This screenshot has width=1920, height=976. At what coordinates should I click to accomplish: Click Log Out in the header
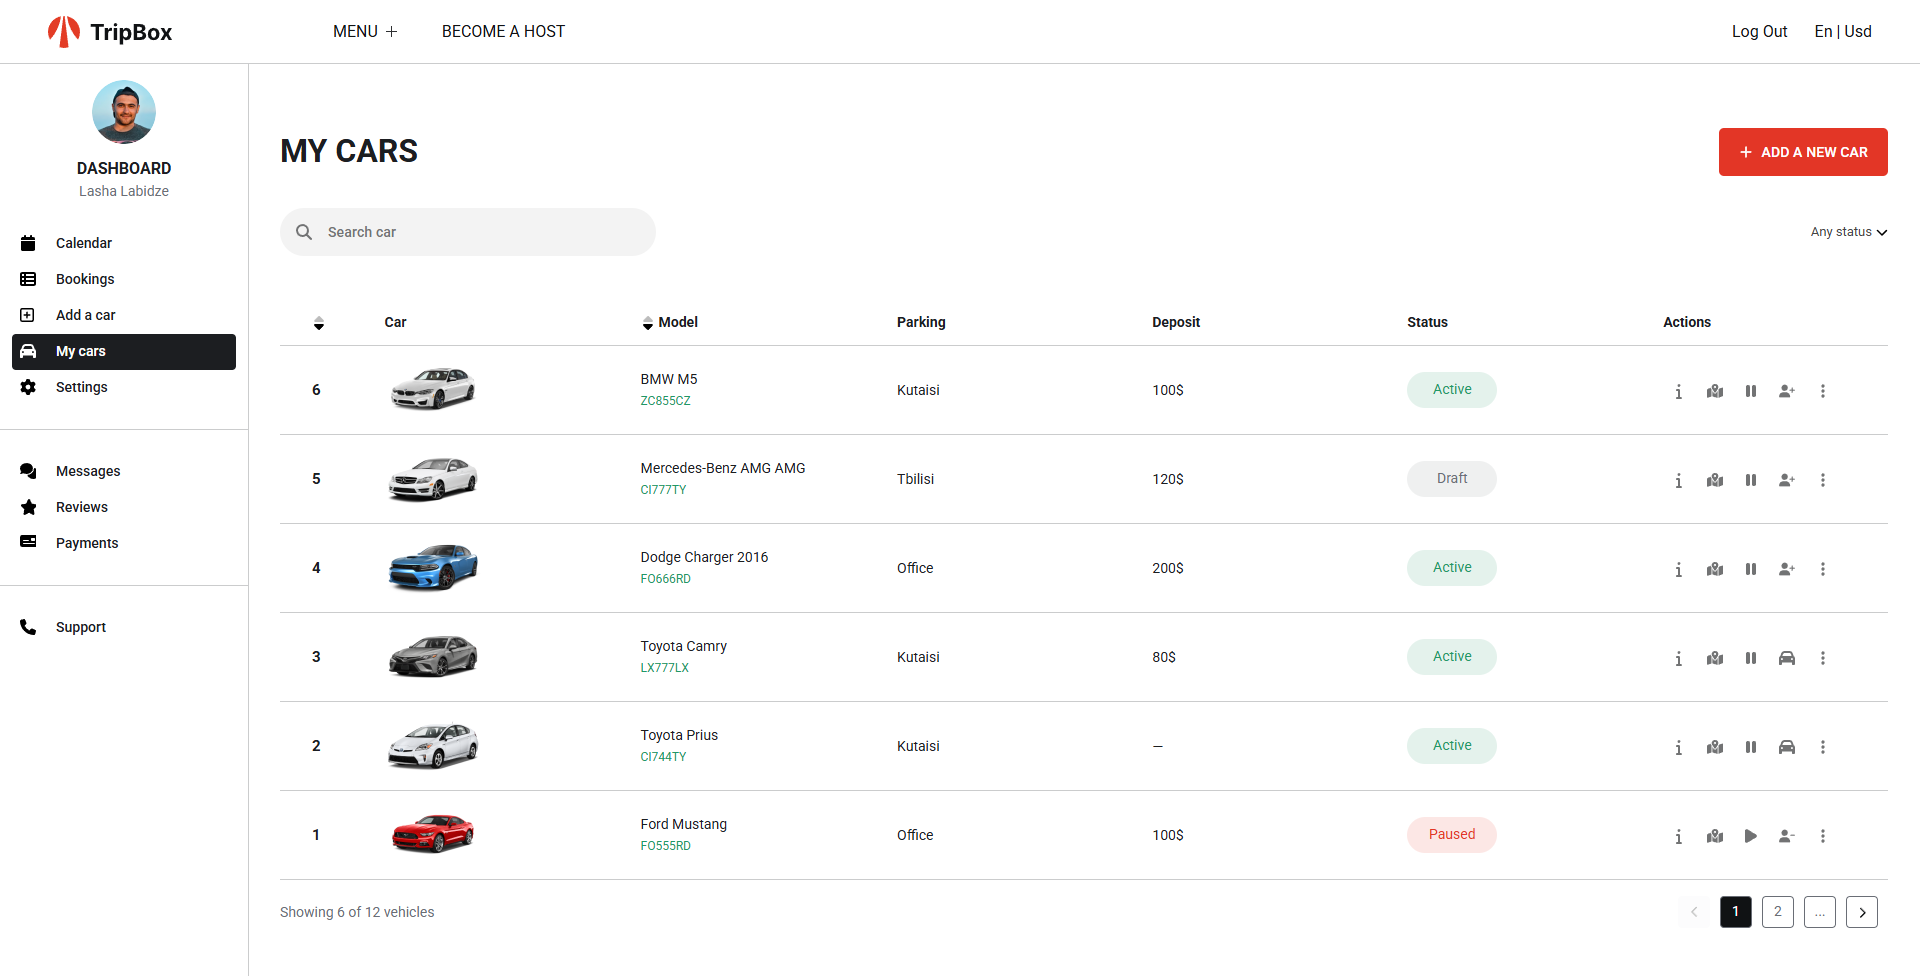click(1759, 32)
